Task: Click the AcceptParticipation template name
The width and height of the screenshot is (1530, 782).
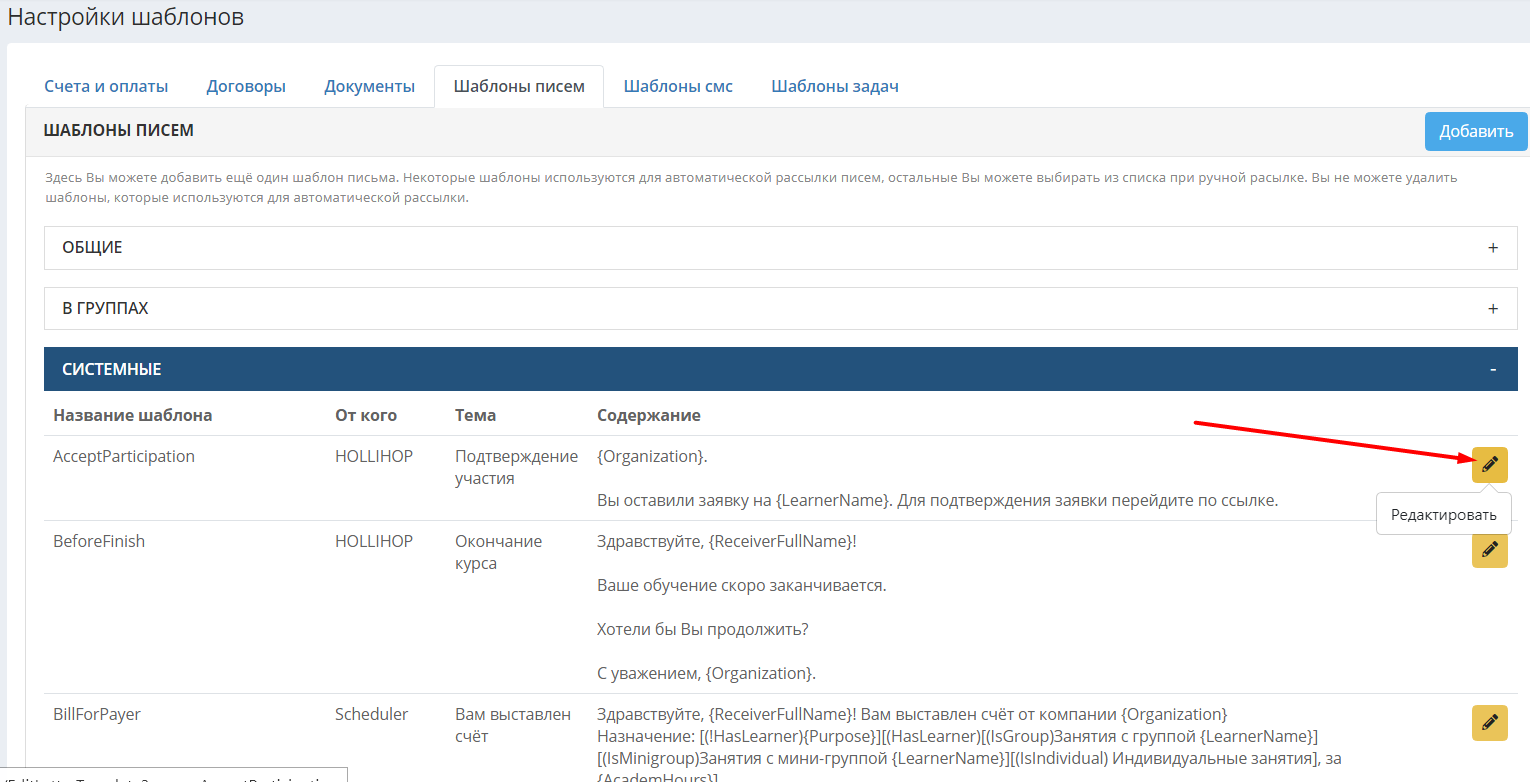Action: pyautogui.click(x=124, y=456)
